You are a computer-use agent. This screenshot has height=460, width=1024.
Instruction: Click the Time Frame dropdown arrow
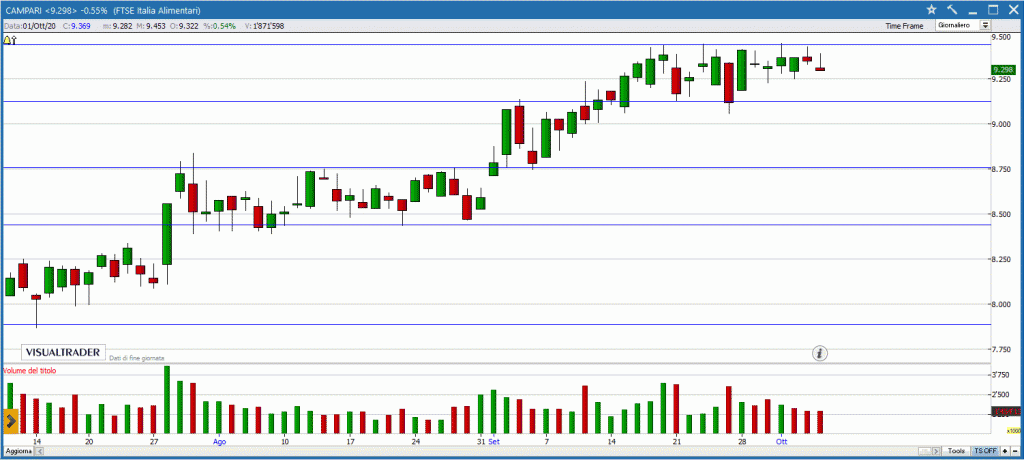(985, 25)
